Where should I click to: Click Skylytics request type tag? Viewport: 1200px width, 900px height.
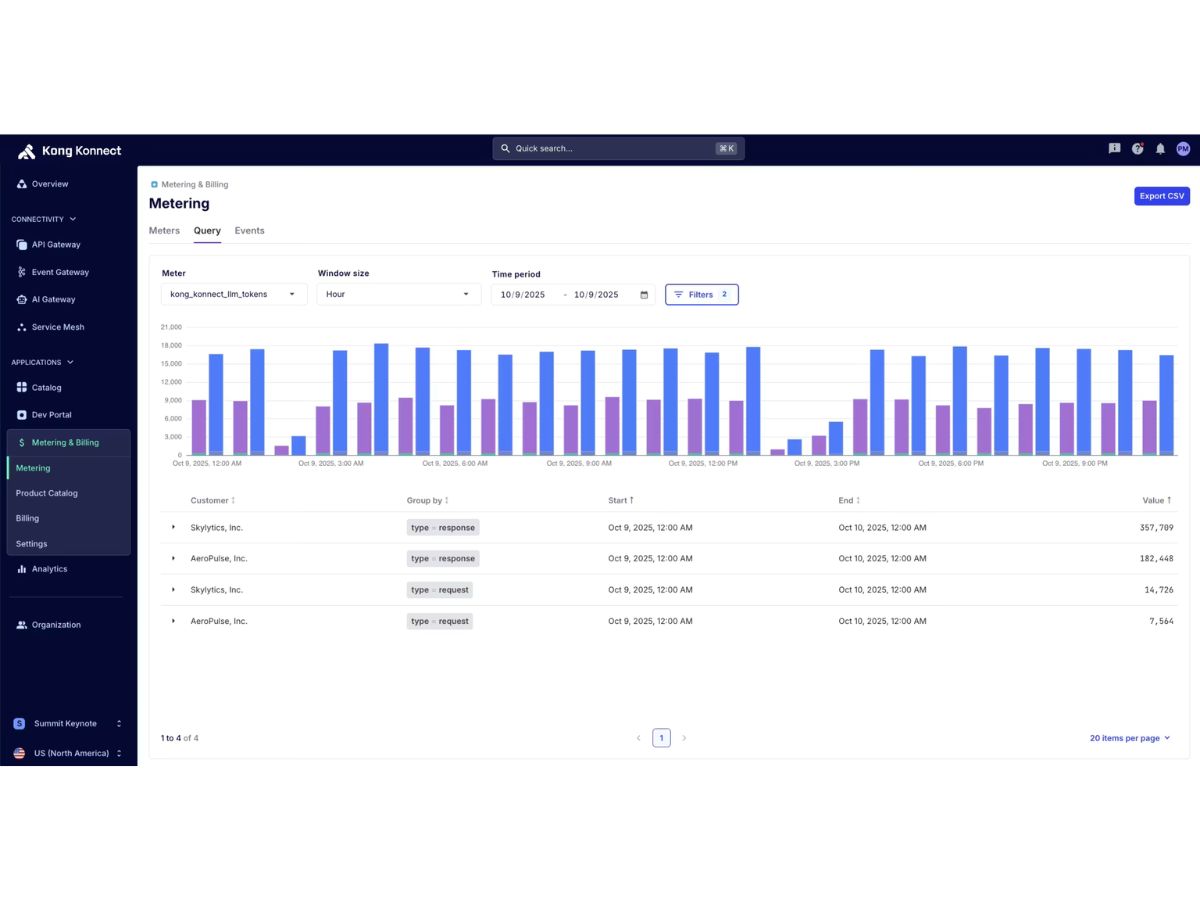coord(440,590)
